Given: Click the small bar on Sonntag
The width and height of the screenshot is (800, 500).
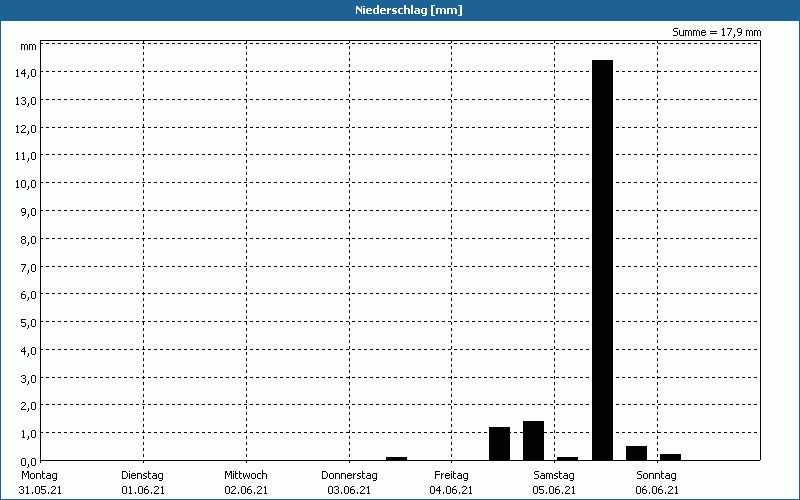Looking at the screenshot, I should click(x=670, y=457).
